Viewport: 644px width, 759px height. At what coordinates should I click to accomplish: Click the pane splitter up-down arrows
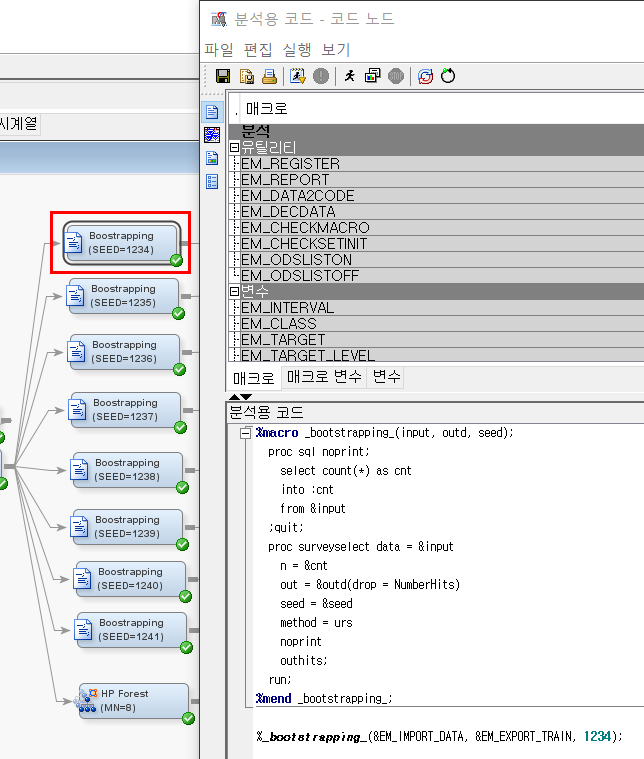(241, 397)
